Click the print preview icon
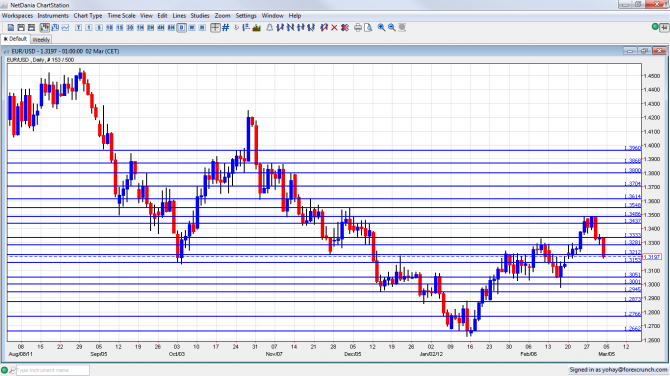Viewport: 670px width, 376px height. pos(368,28)
